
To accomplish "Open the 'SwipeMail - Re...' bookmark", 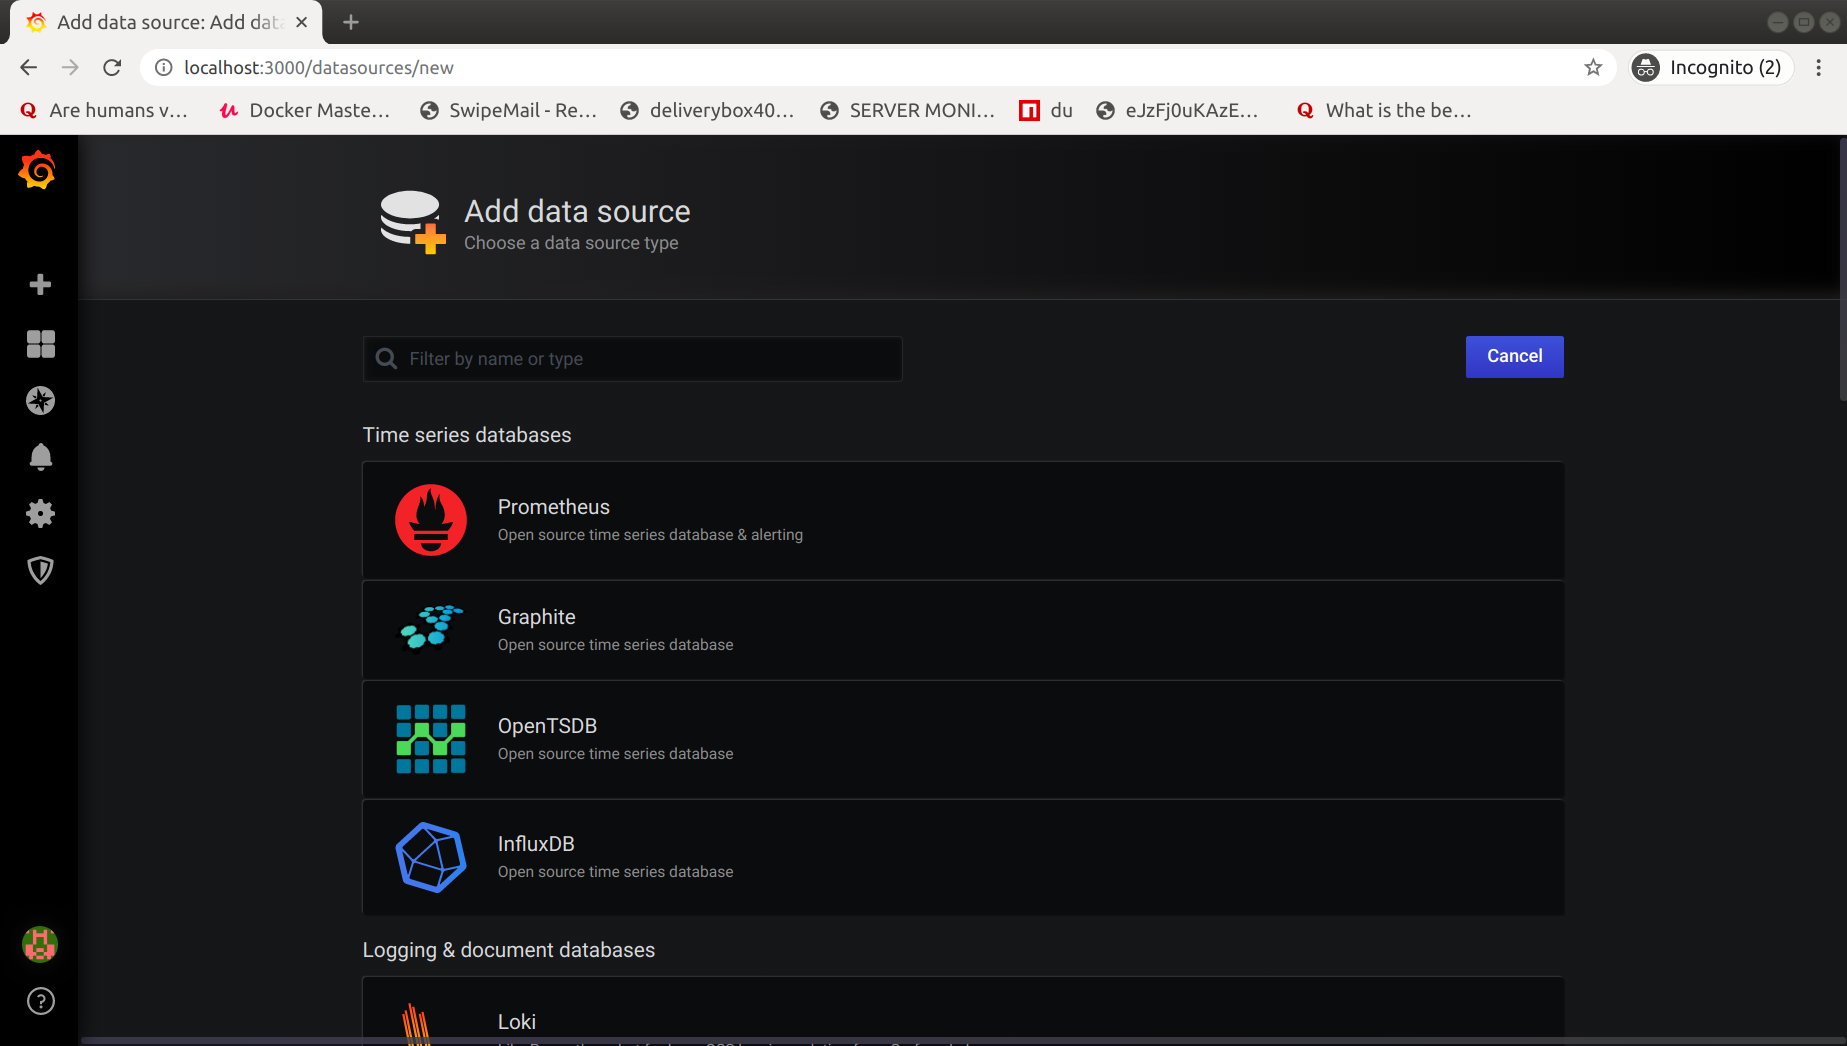I will tap(509, 110).
